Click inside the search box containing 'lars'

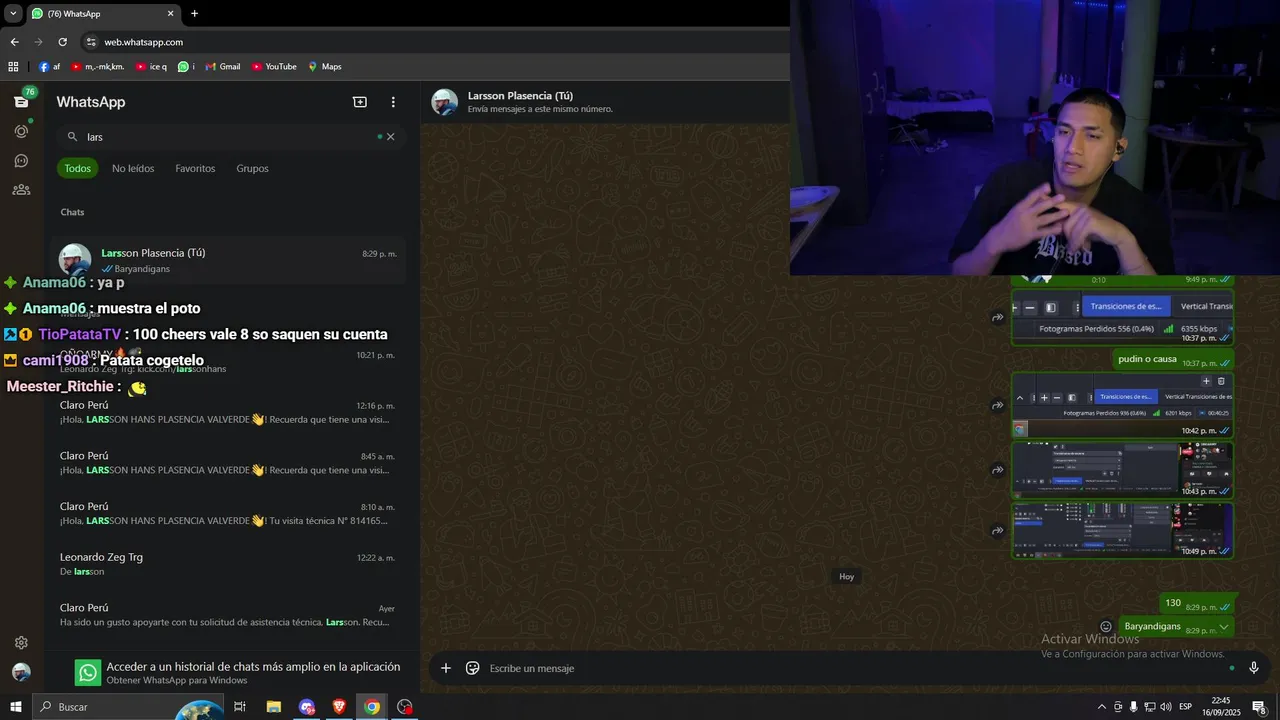(231, 137)
